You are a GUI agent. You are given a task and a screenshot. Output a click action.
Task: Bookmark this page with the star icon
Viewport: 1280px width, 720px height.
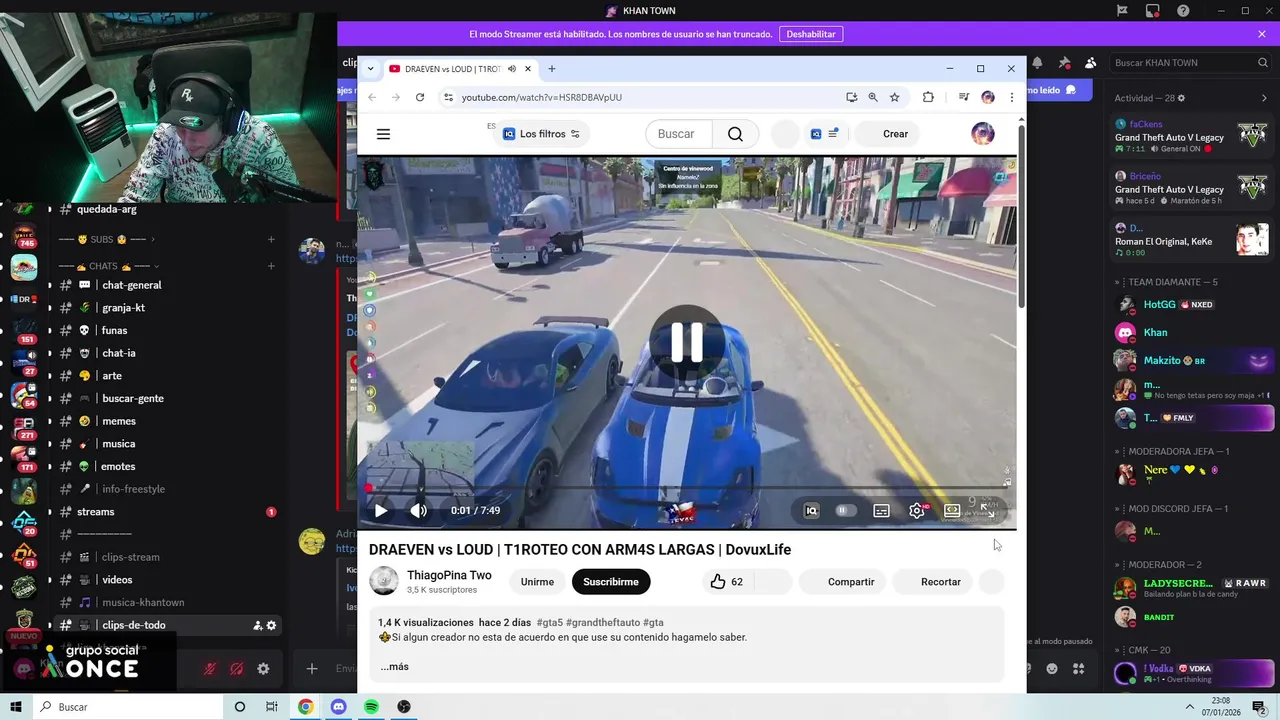pos(894,97)
